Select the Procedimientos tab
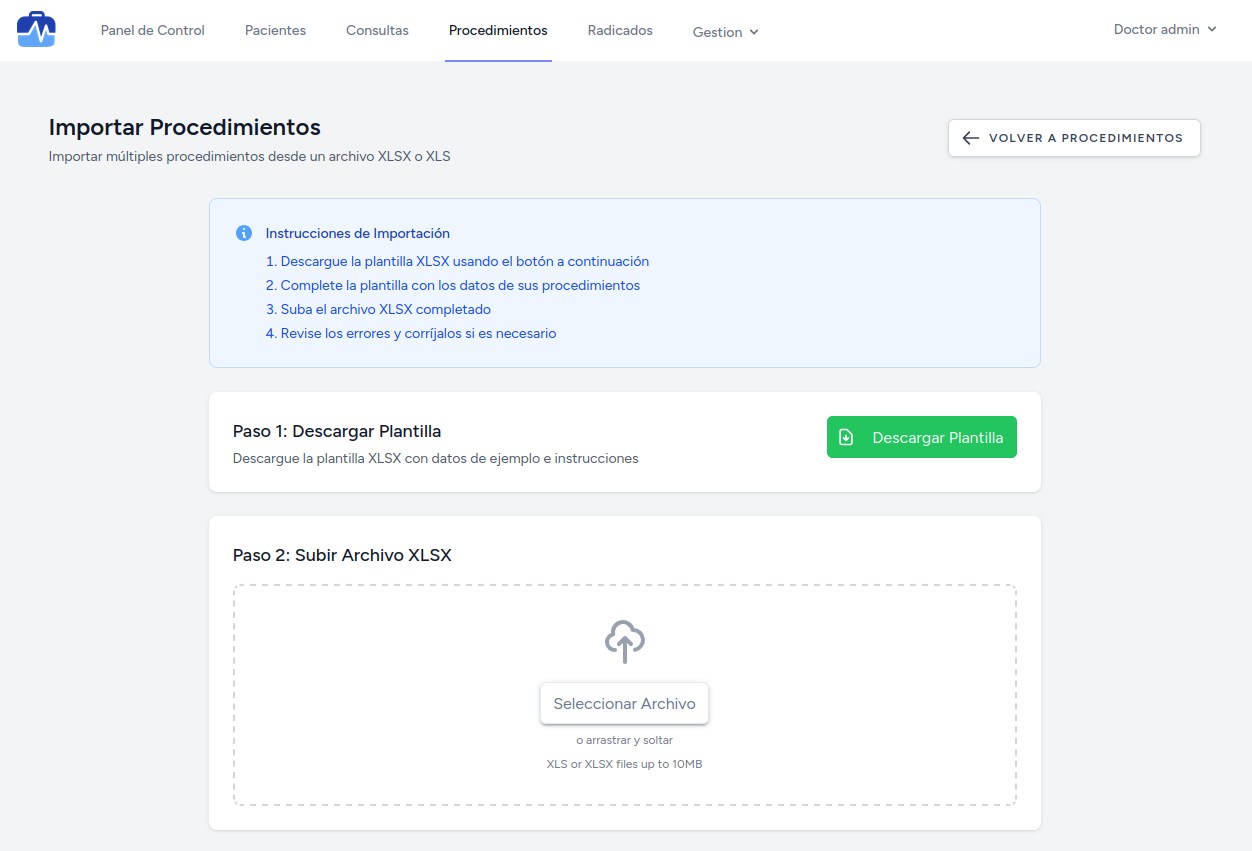 point(498,30)
